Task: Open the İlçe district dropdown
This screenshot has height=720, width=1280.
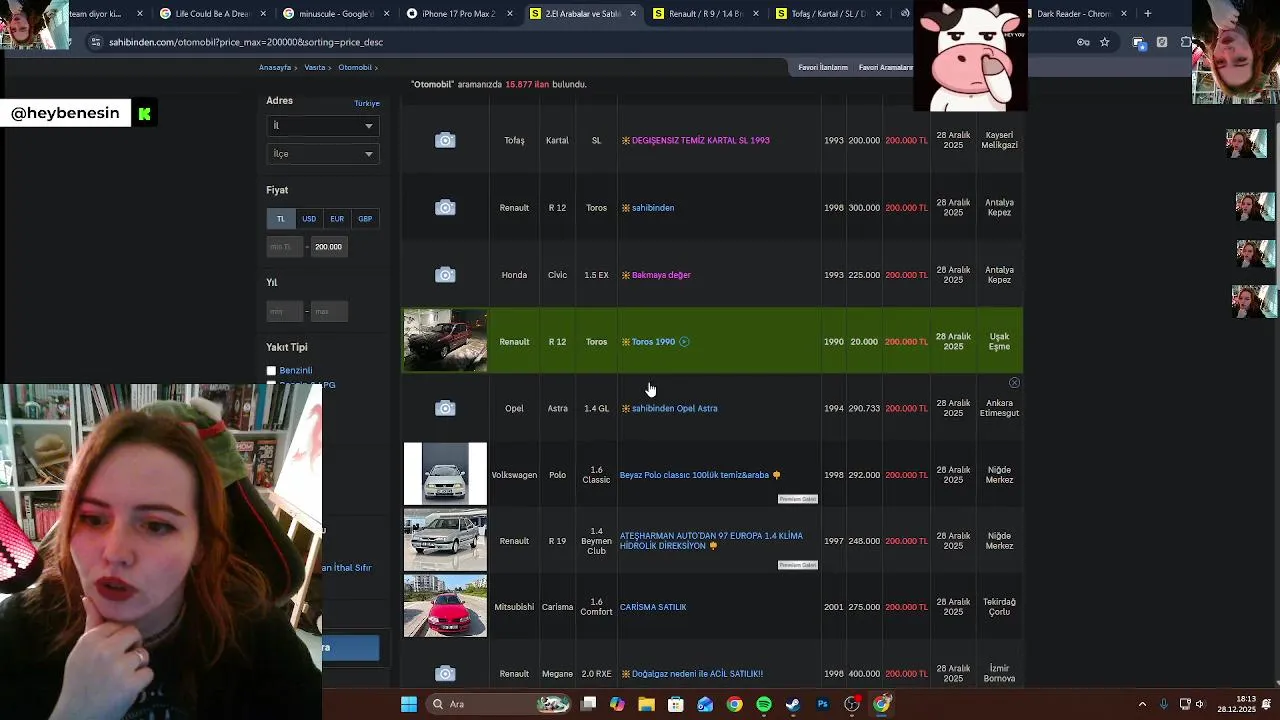Action: coord(322,154)
